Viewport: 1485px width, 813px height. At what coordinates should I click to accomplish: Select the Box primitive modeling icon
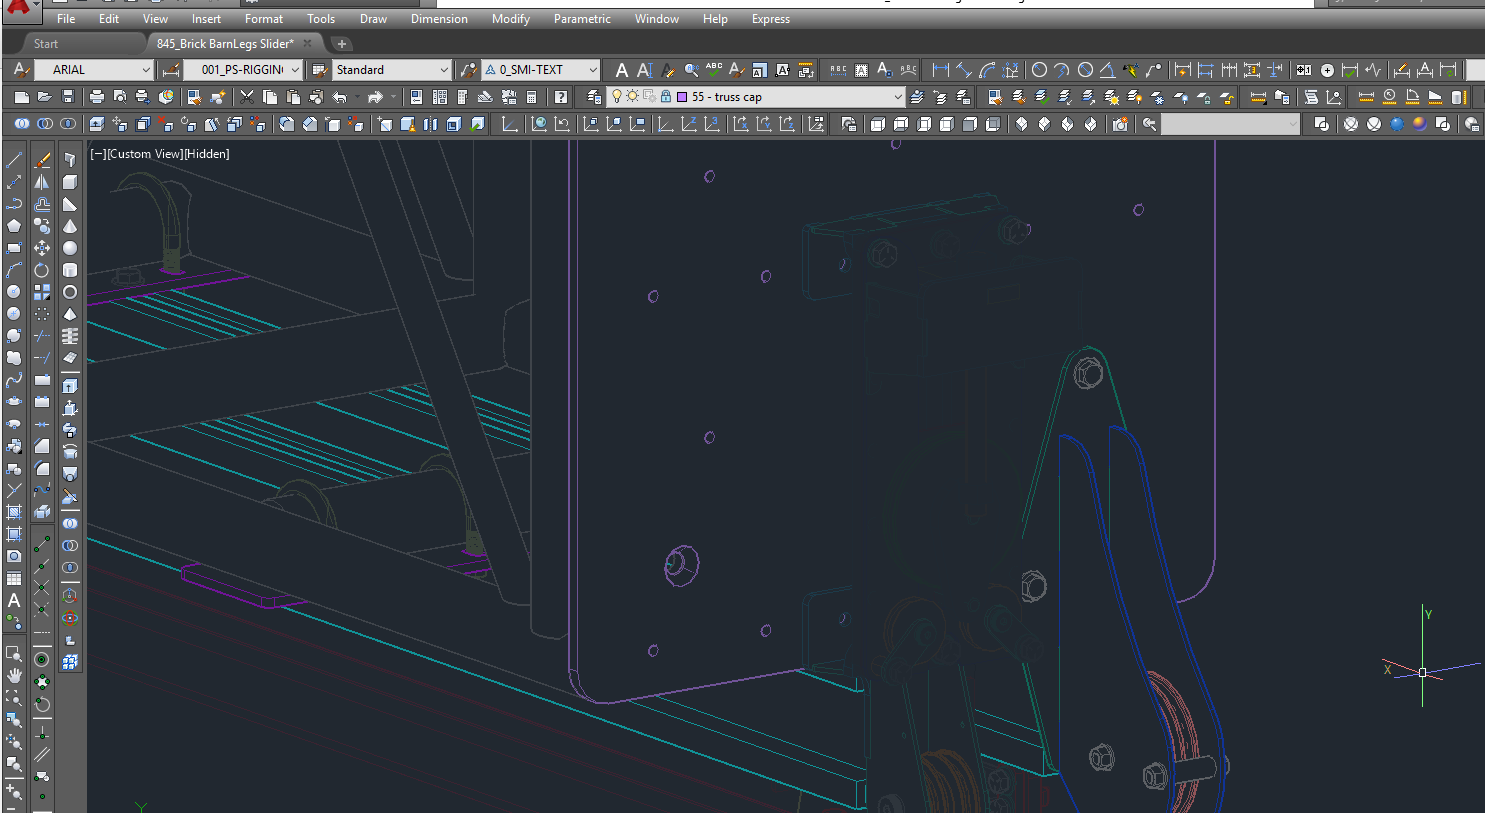69,182
